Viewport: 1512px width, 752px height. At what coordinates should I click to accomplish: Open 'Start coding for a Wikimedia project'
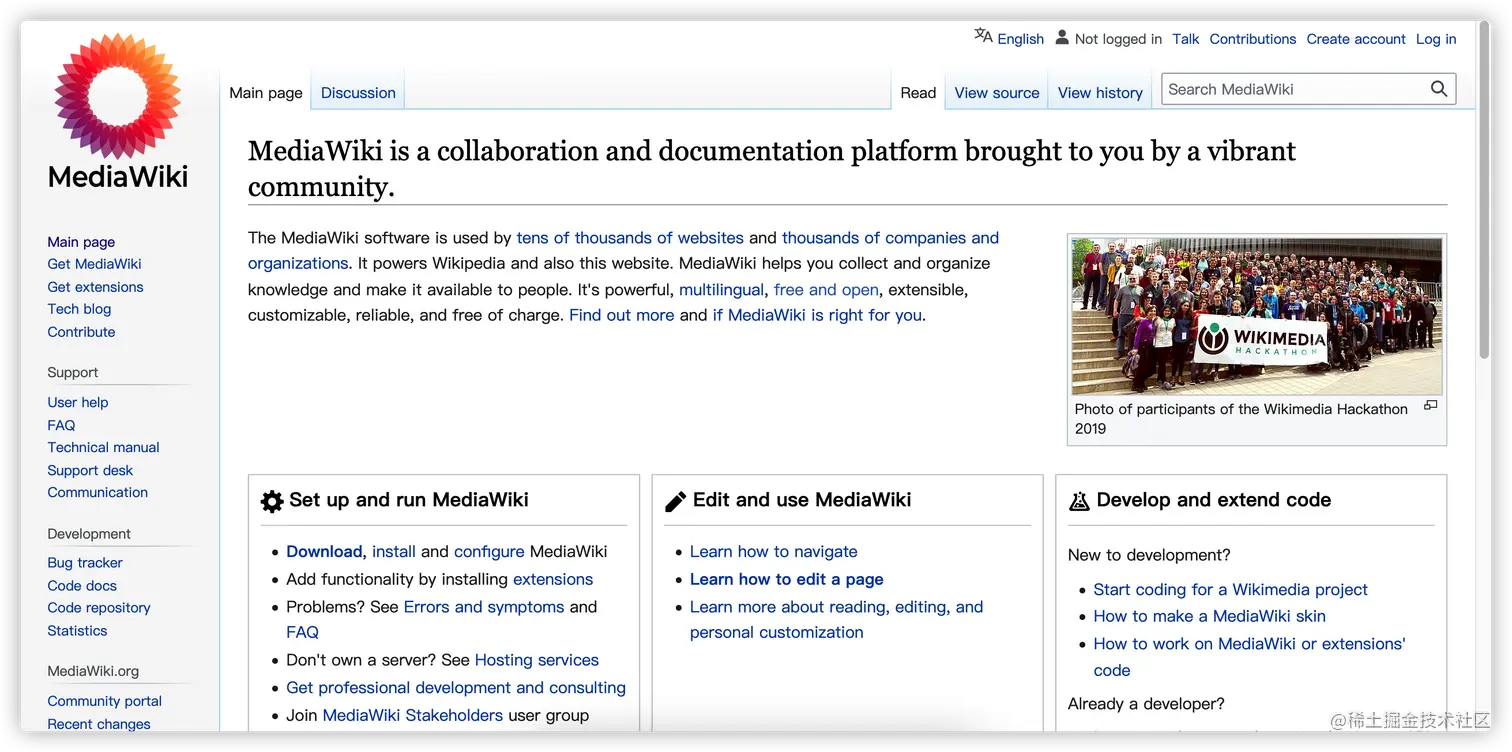pyautogui.click(x=1231, y=590)
